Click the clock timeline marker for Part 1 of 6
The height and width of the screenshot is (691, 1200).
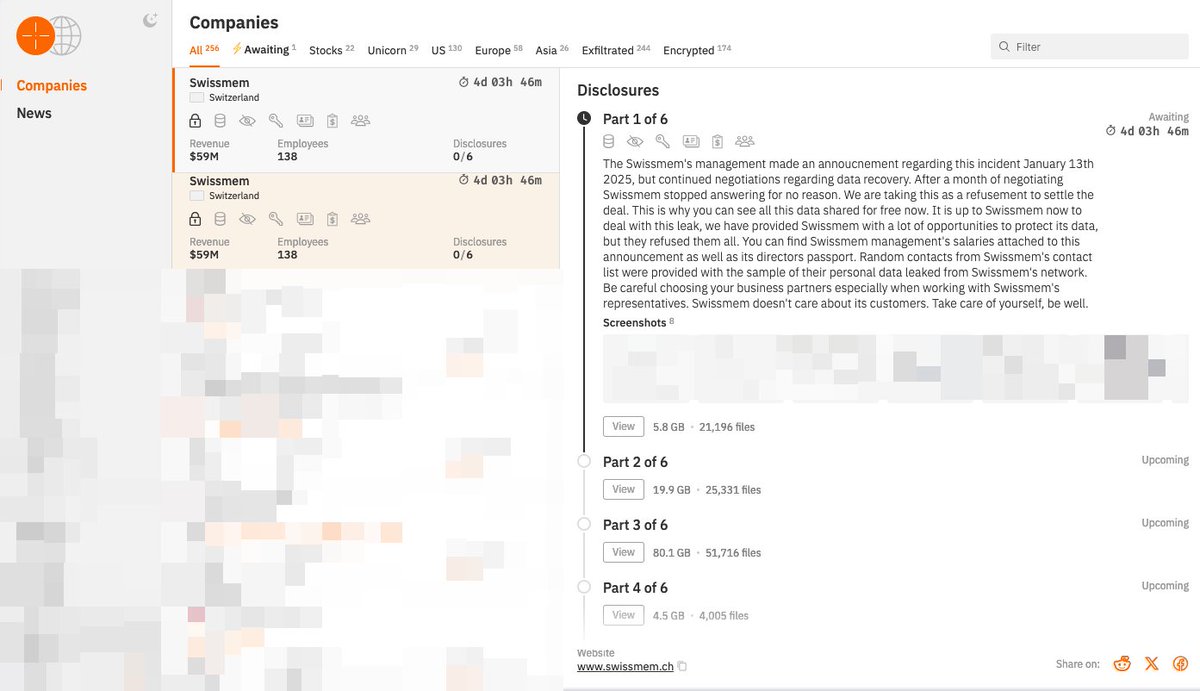[584, 118]
